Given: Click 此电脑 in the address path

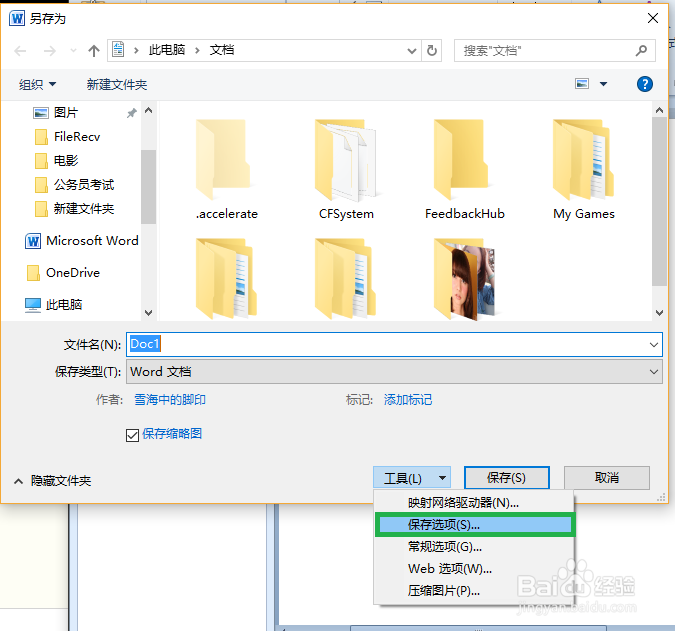Looking at the screenshot, I should 167,50.
